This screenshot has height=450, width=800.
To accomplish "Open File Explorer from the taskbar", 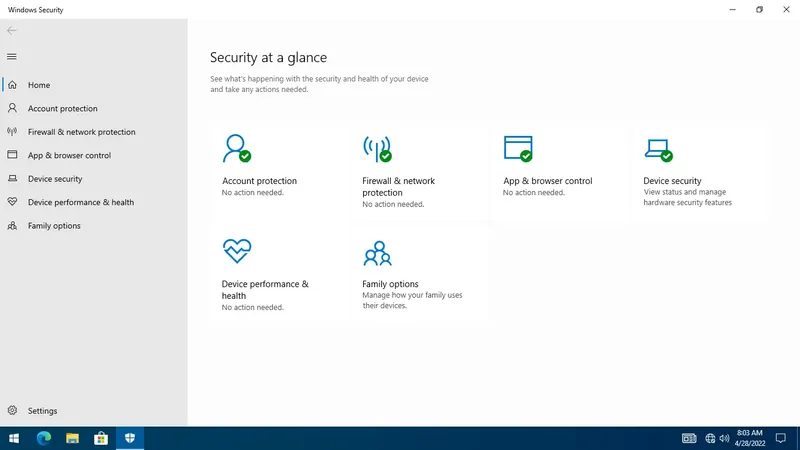I will tap(72, 438).
